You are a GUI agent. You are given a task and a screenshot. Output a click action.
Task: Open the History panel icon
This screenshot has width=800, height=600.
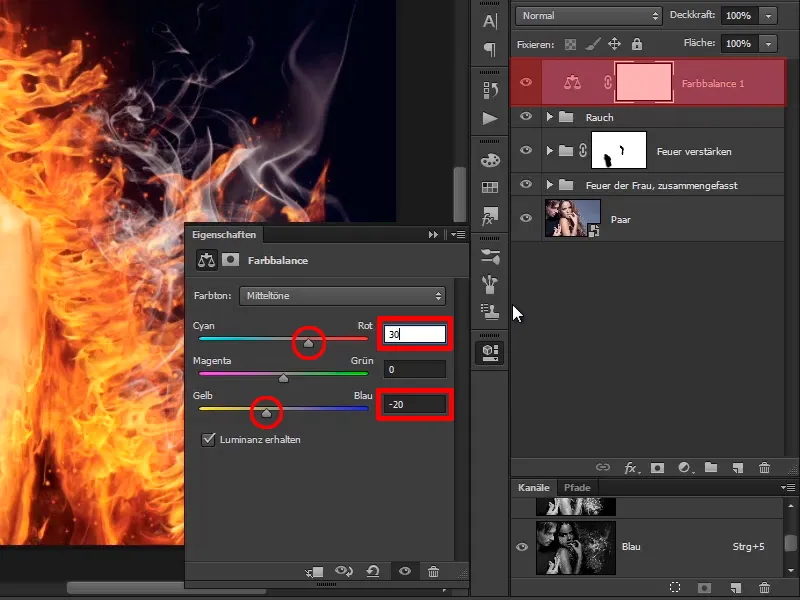point(490,90)
